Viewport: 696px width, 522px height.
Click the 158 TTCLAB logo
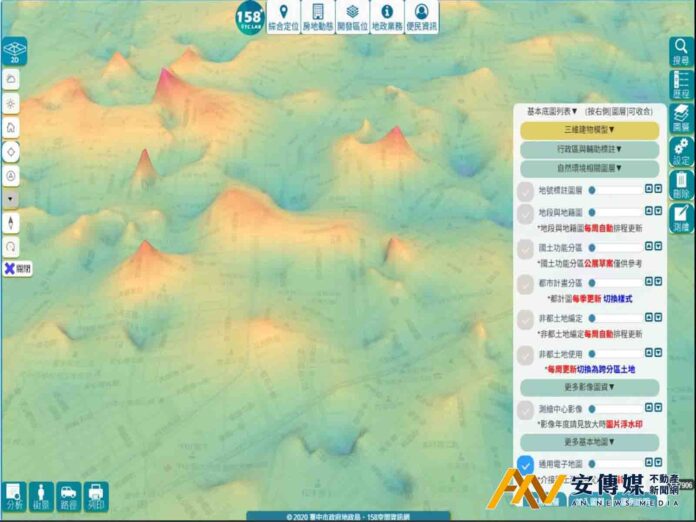click(250, 18)
